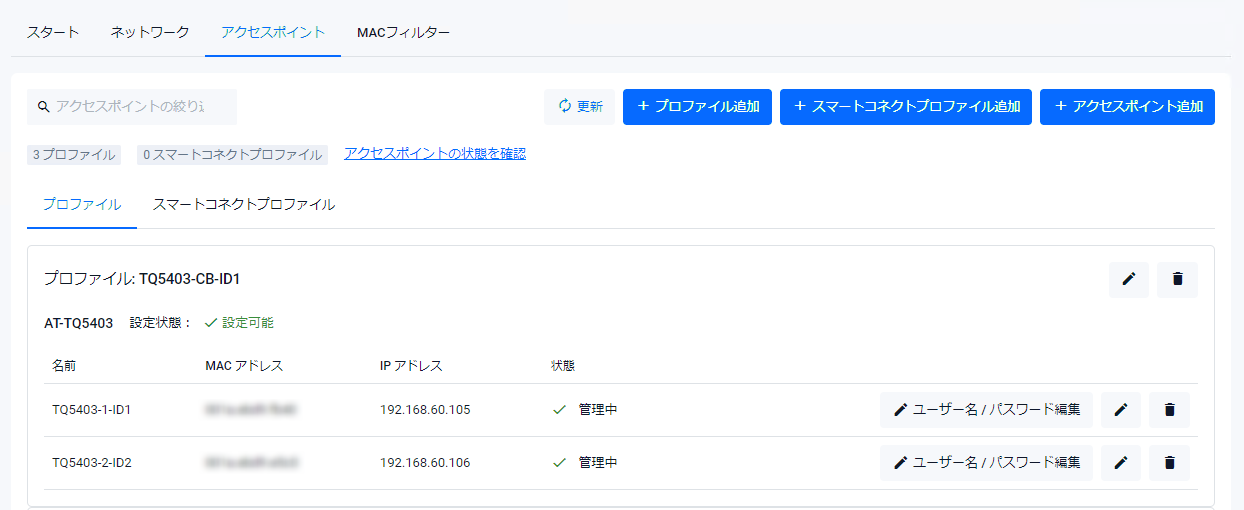Click the magnifier icon in access point filter

43,107
